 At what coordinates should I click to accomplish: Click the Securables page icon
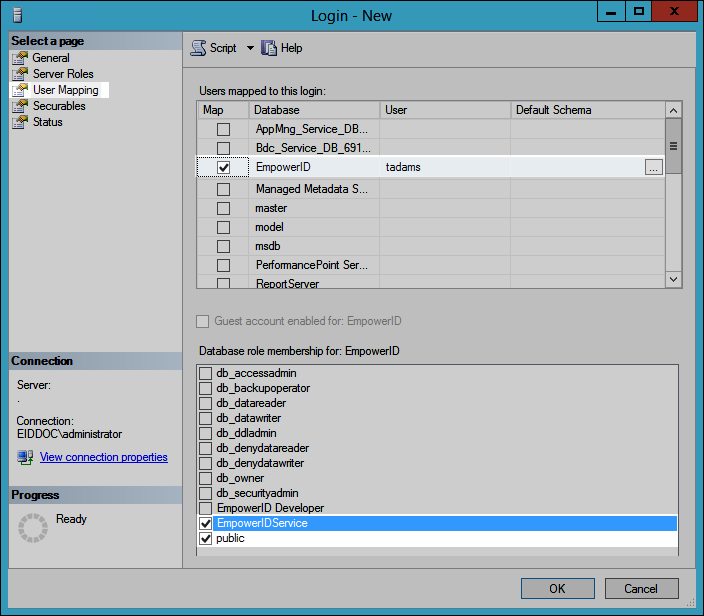[x=20, y=106]
